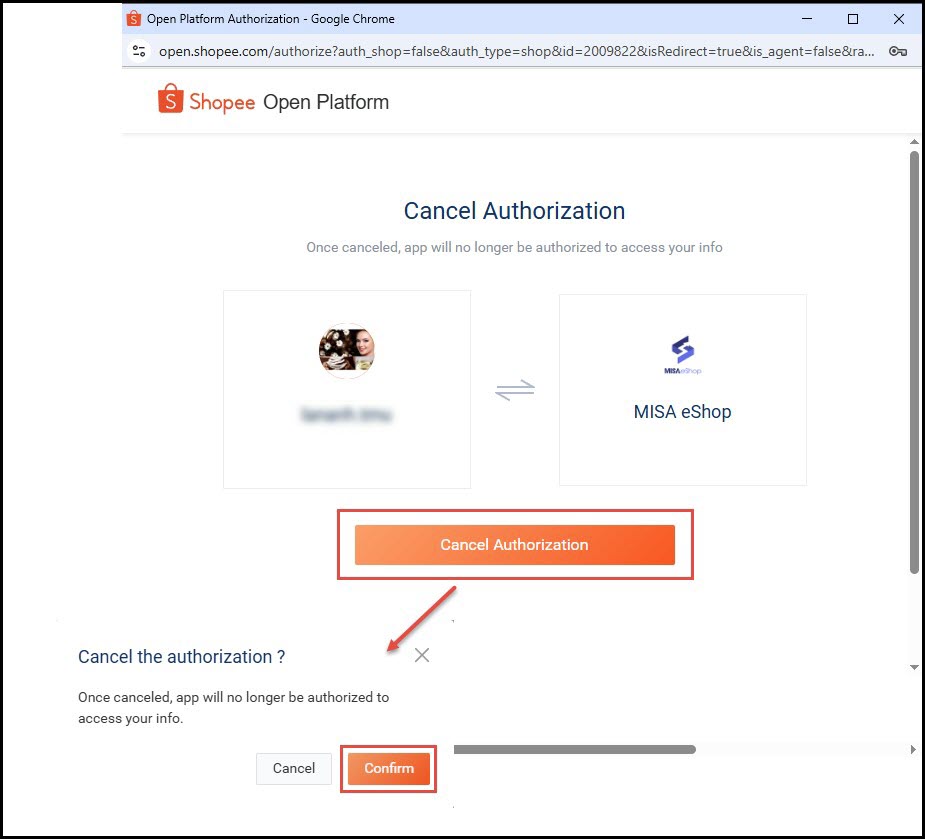Image resolution: width=925 pixels, height=839 pixels.
Task: Close the Open Platform Authorization window
Action: [x=898, y=19]
